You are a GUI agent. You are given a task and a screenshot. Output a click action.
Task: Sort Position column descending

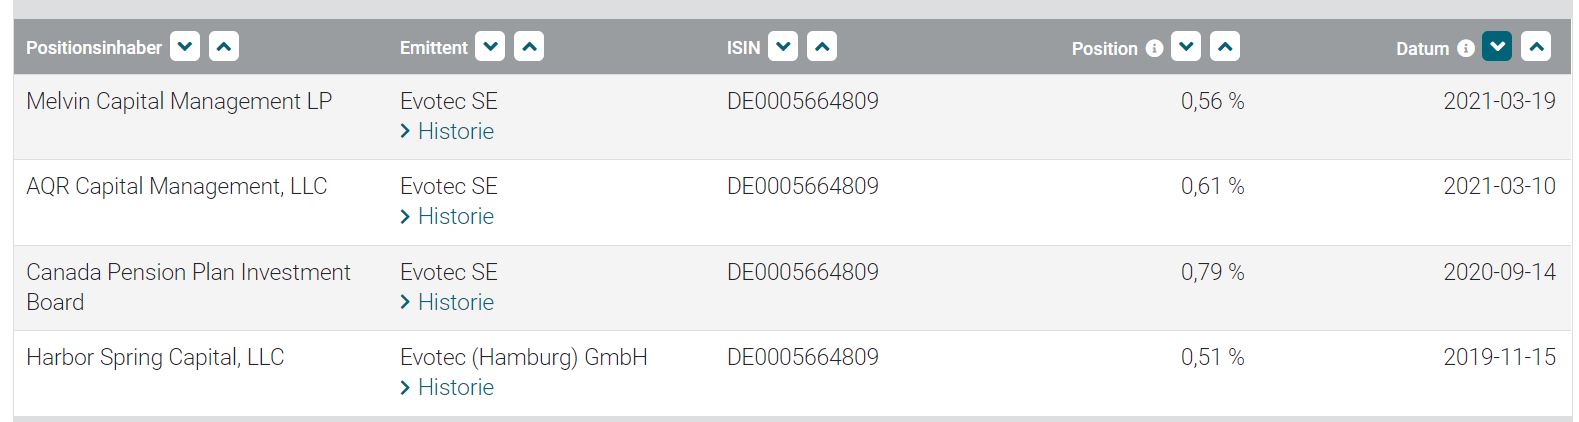pos(1186,47)
